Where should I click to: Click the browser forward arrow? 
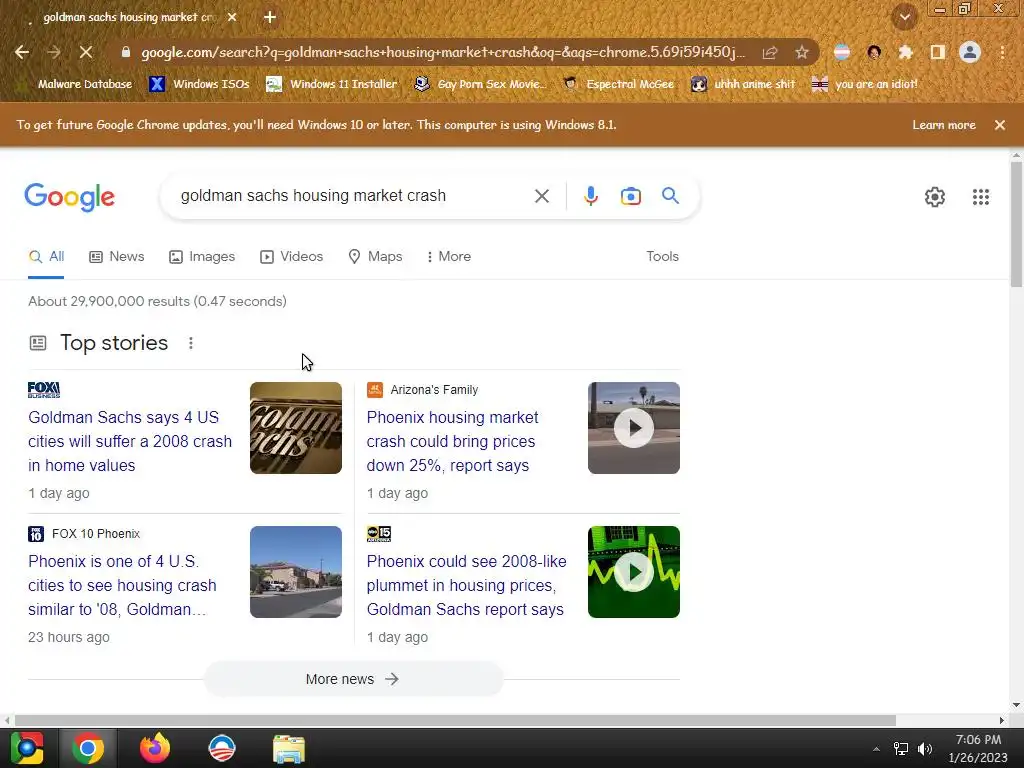click(54, 52)
